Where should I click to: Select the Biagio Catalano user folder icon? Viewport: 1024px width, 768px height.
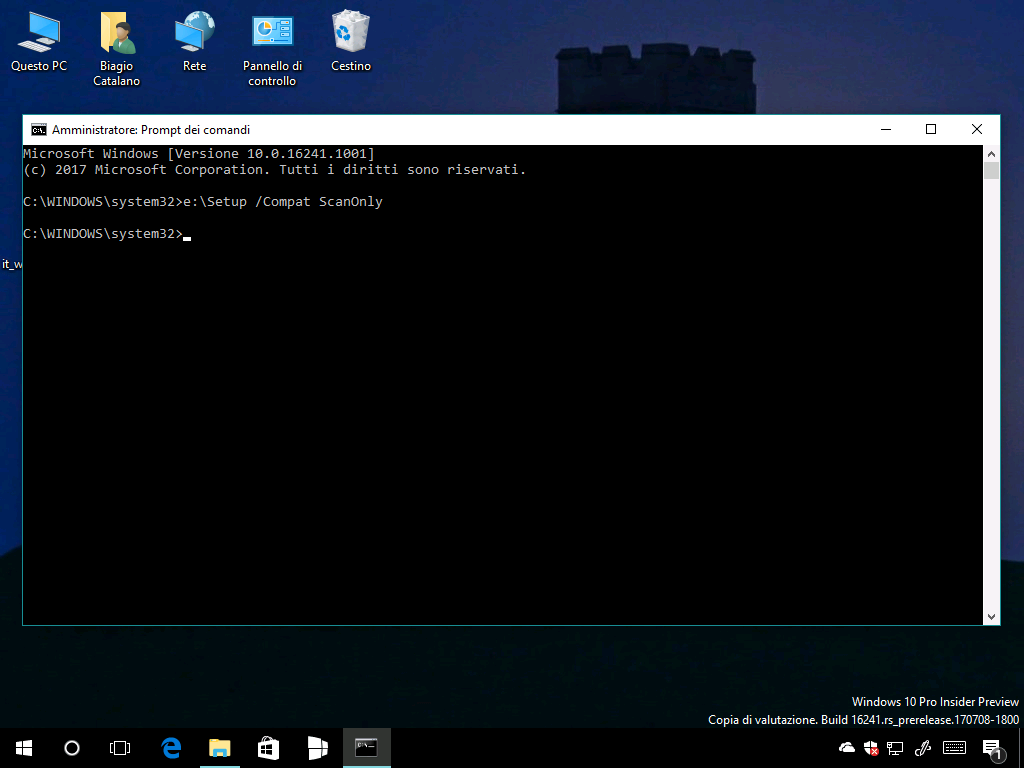pyautogui.click(x=116, y=49)
